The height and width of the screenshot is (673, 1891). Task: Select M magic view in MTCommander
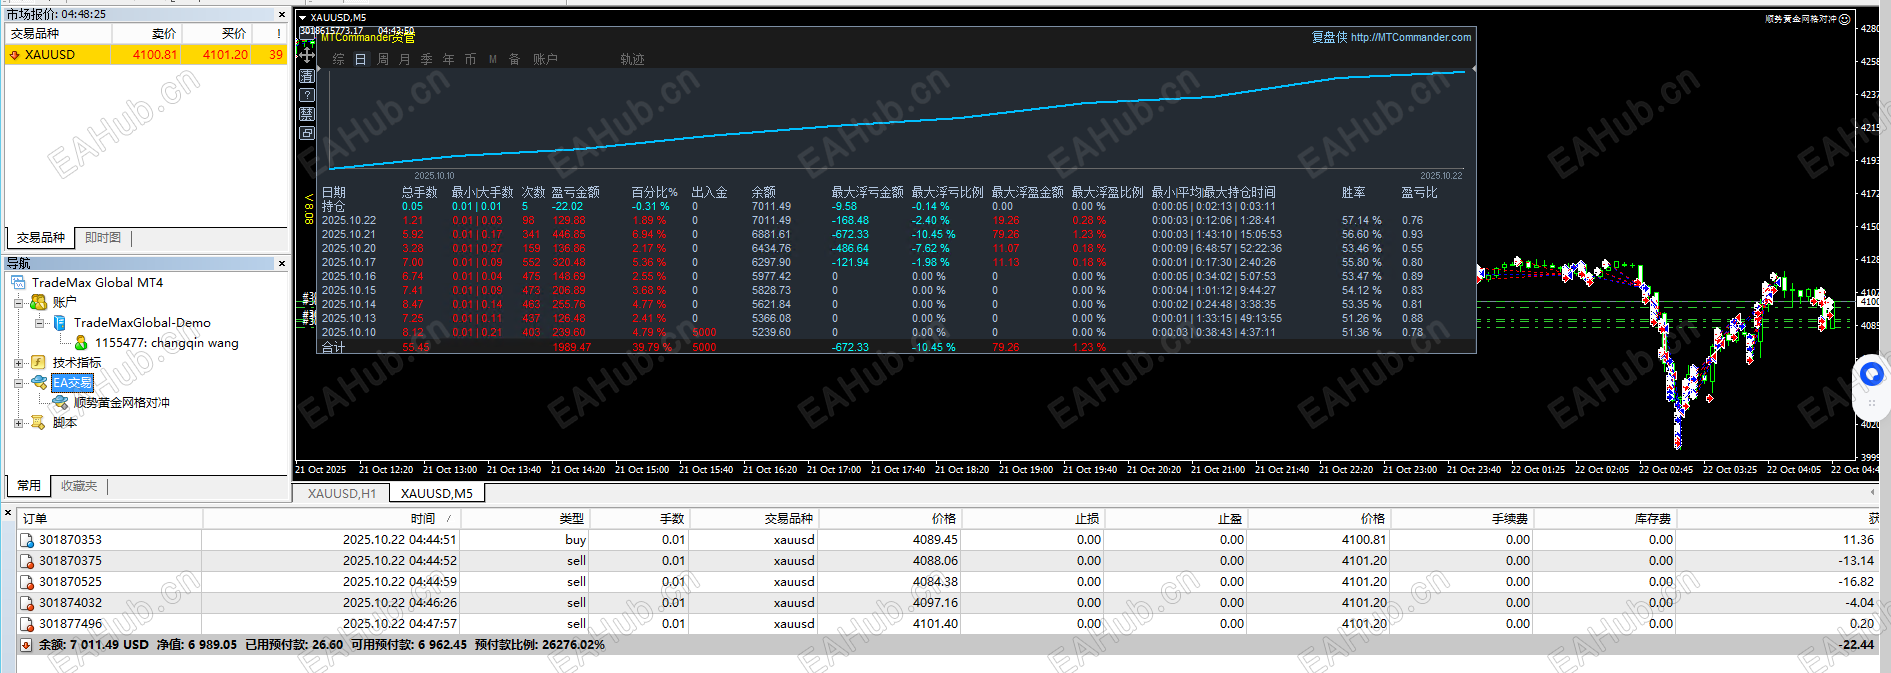493,60
